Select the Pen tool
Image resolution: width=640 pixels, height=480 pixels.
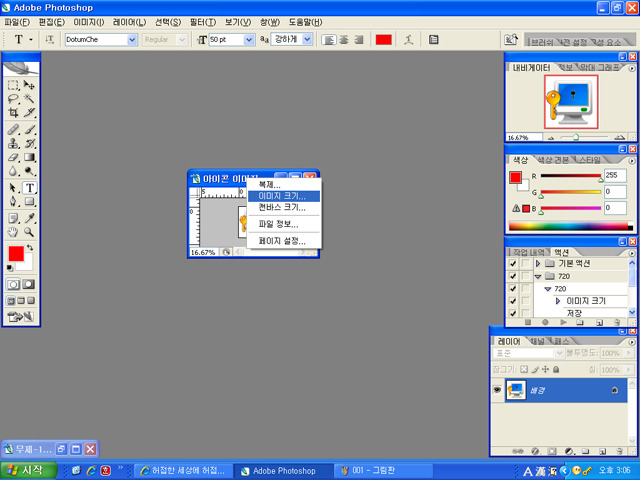point(13,202)
